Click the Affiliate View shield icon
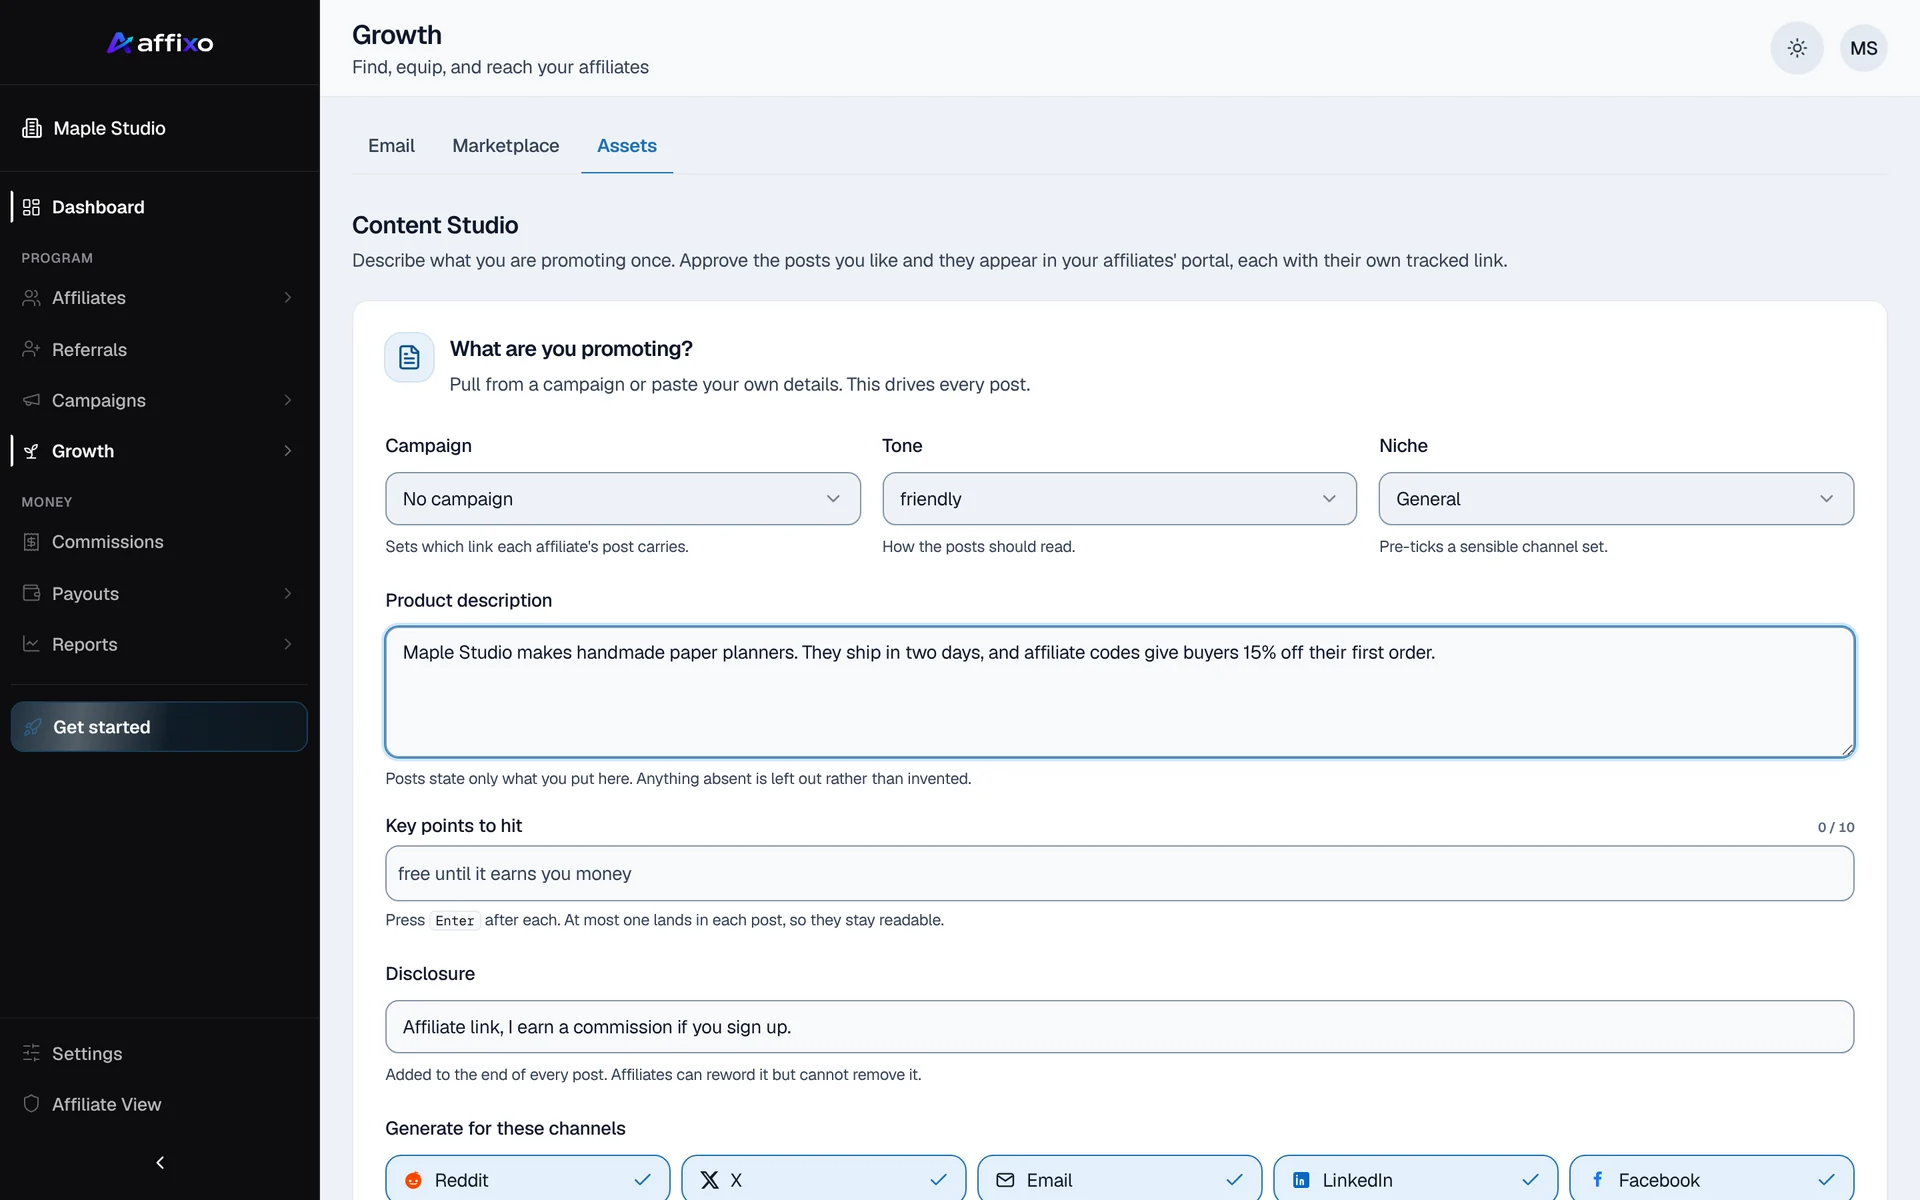Viewport: 1920px width, 1200px height. (31, 1104)
